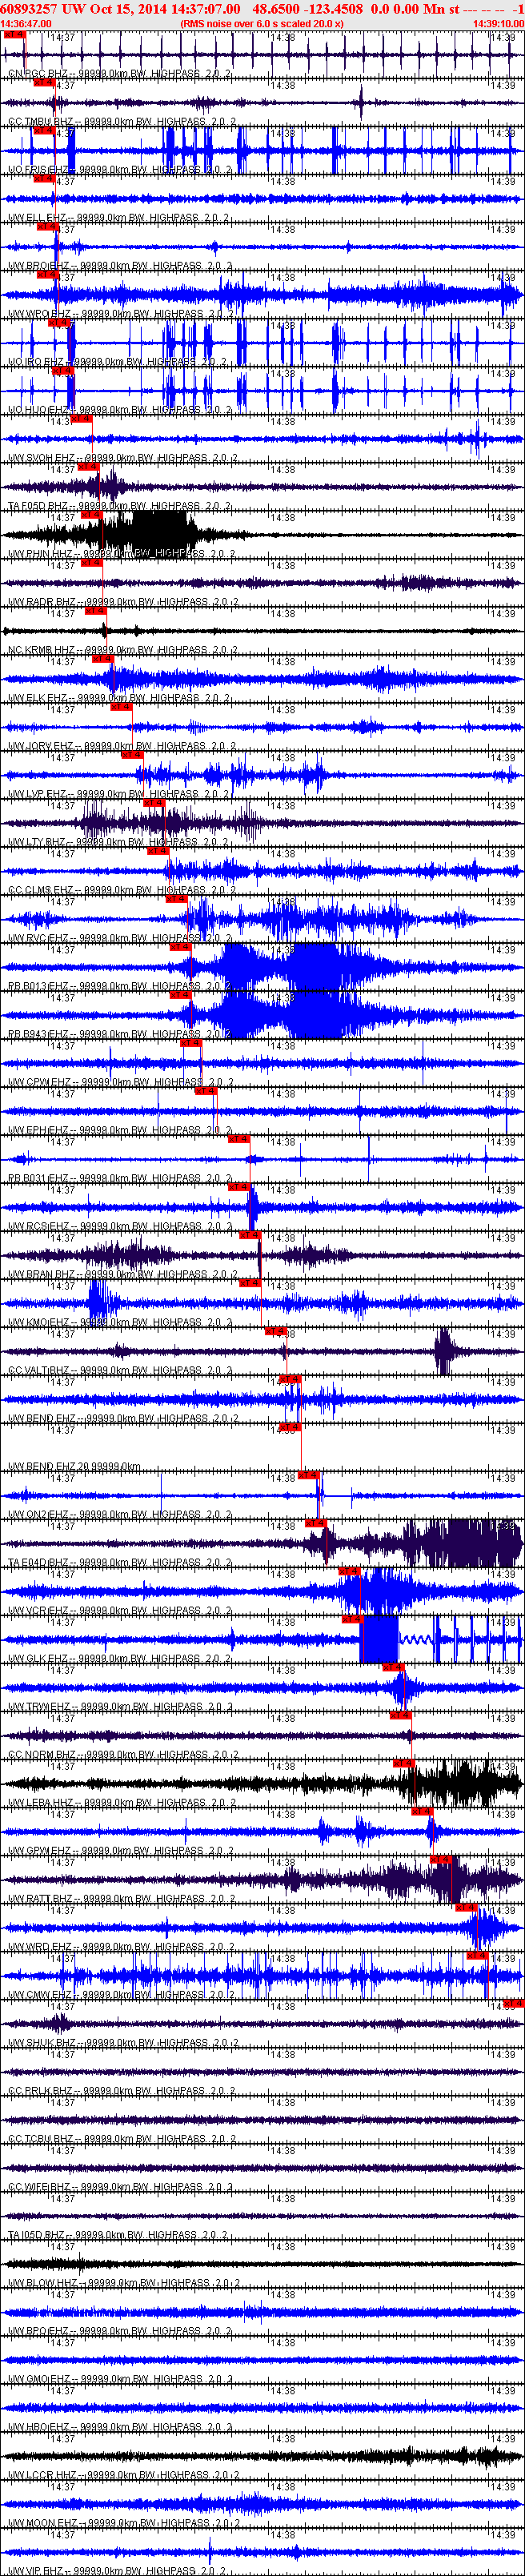
Task: Select the UW.LEBA HHZ station label
Action: pos(122,1802)
